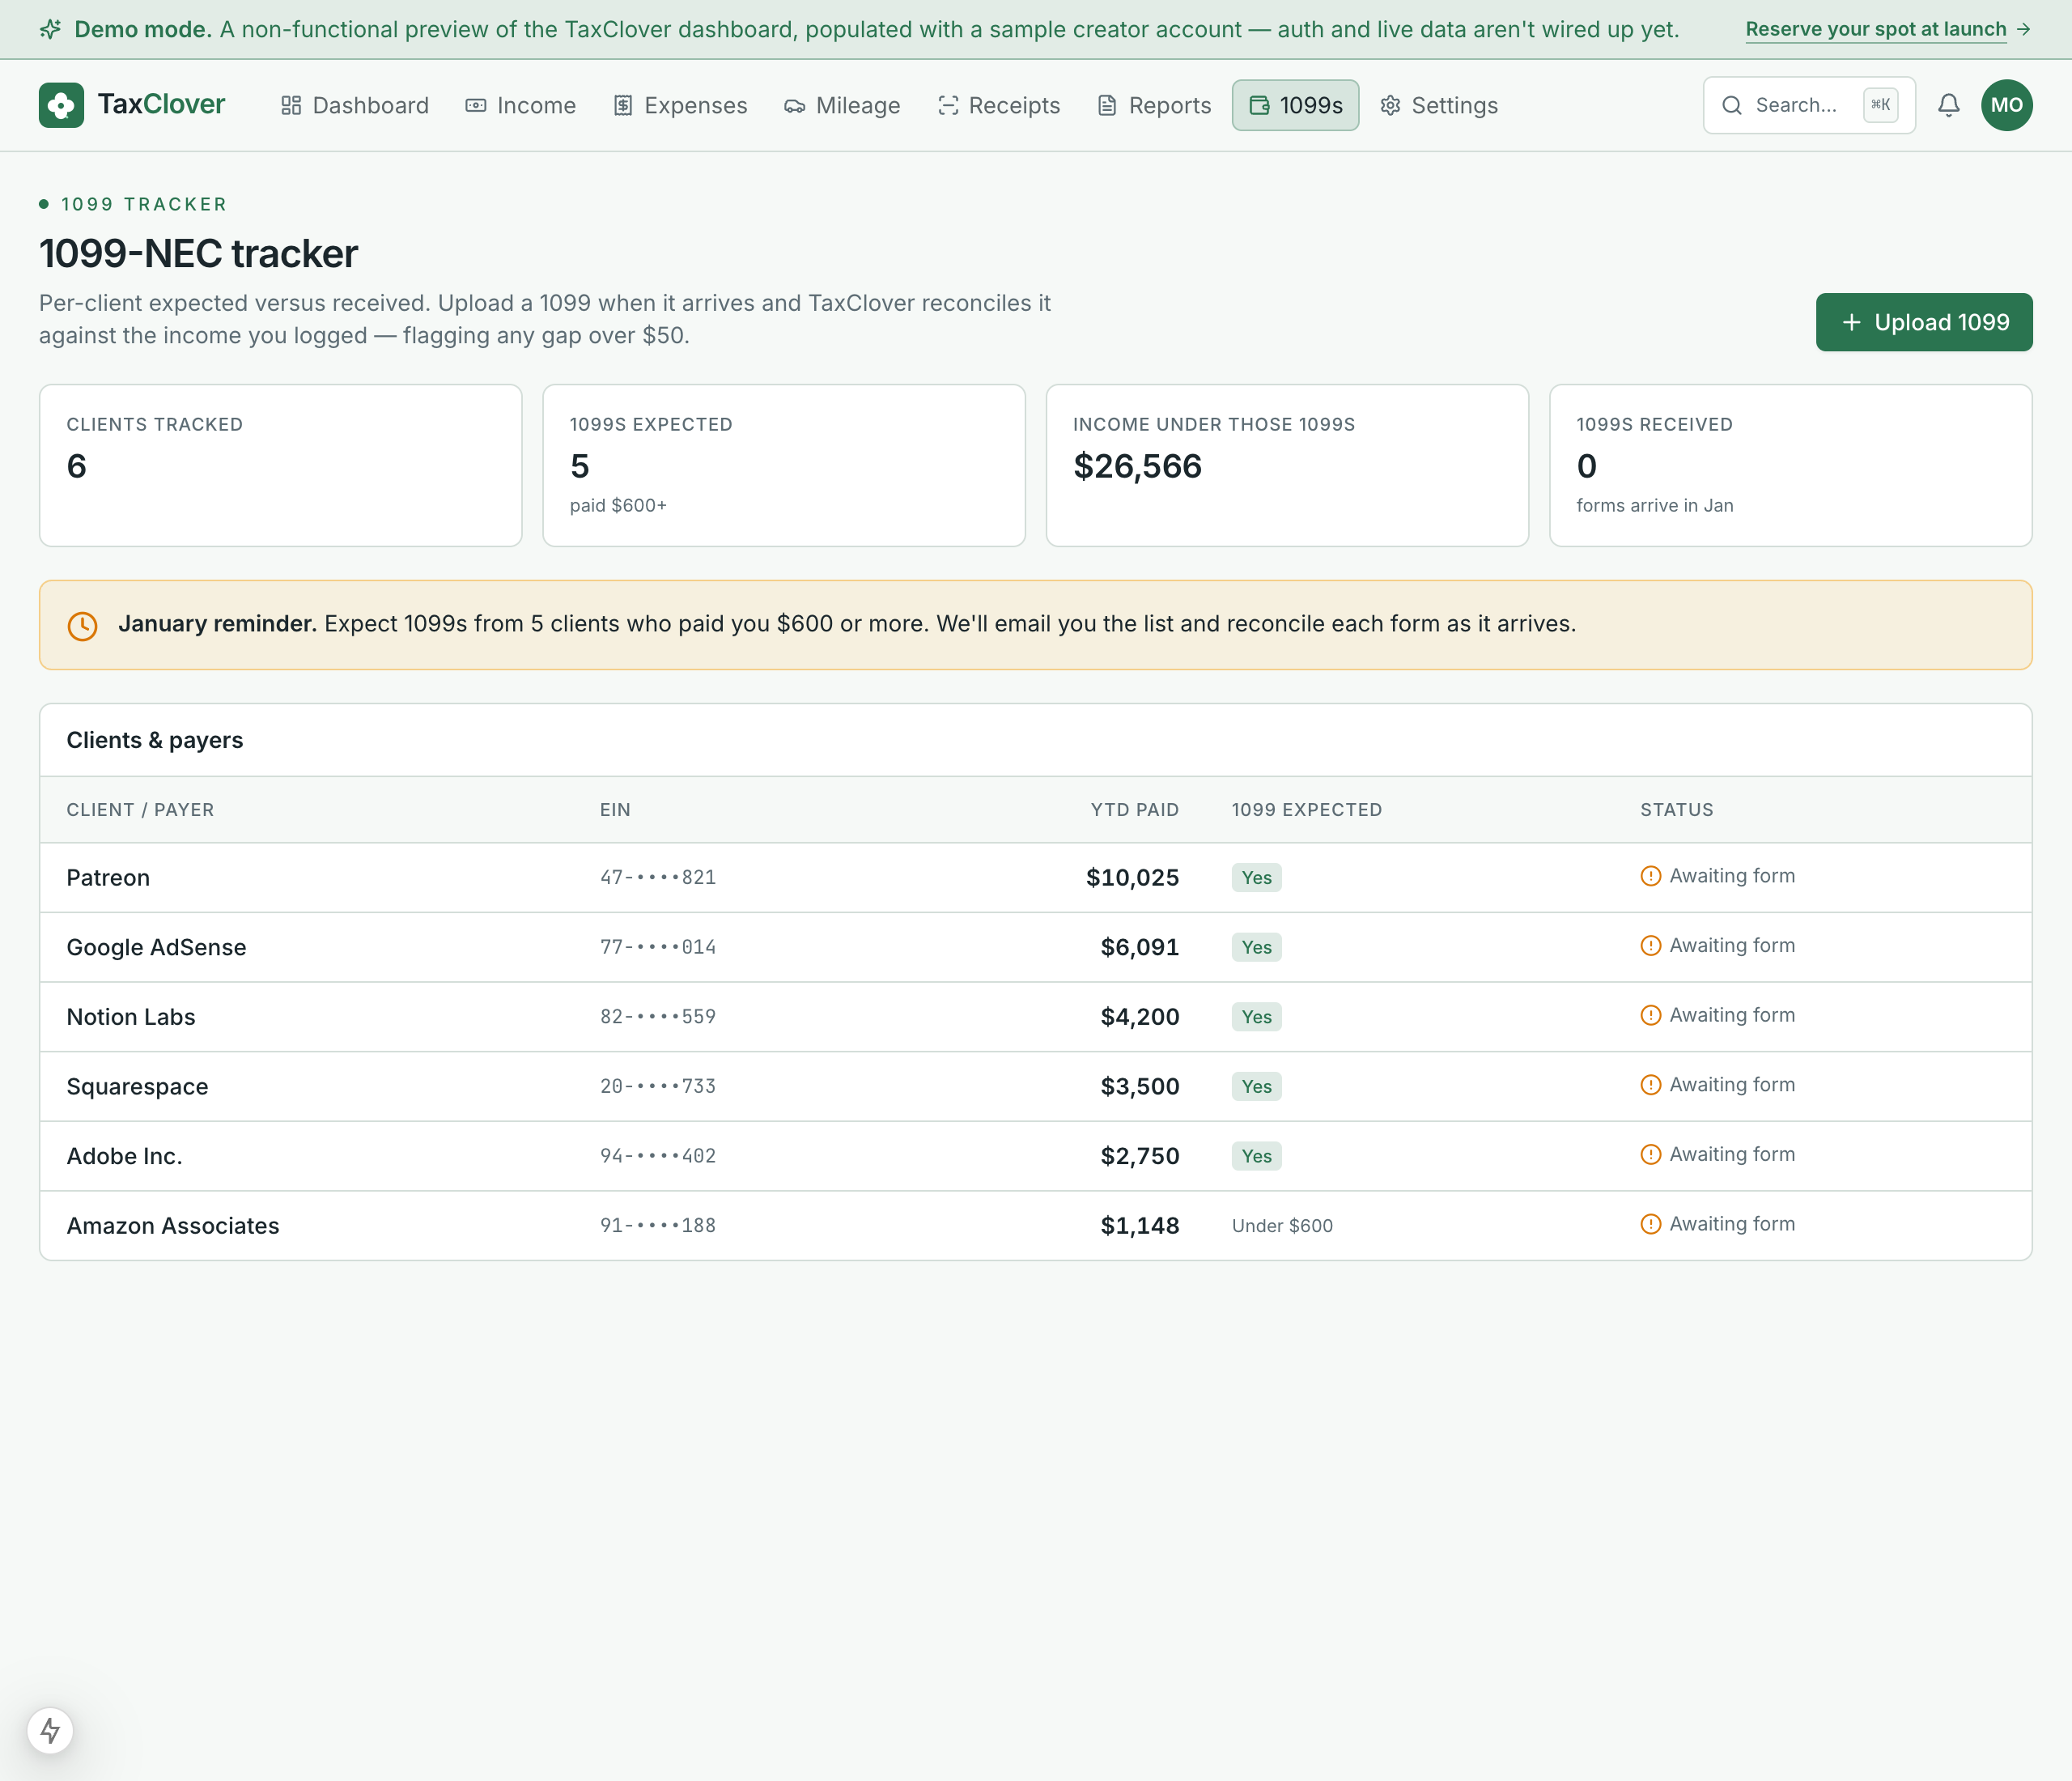Click the $6,091 YTD paid amount
The height and width of the screenshot is (1781, 2072).
[x=1140, y=947]
